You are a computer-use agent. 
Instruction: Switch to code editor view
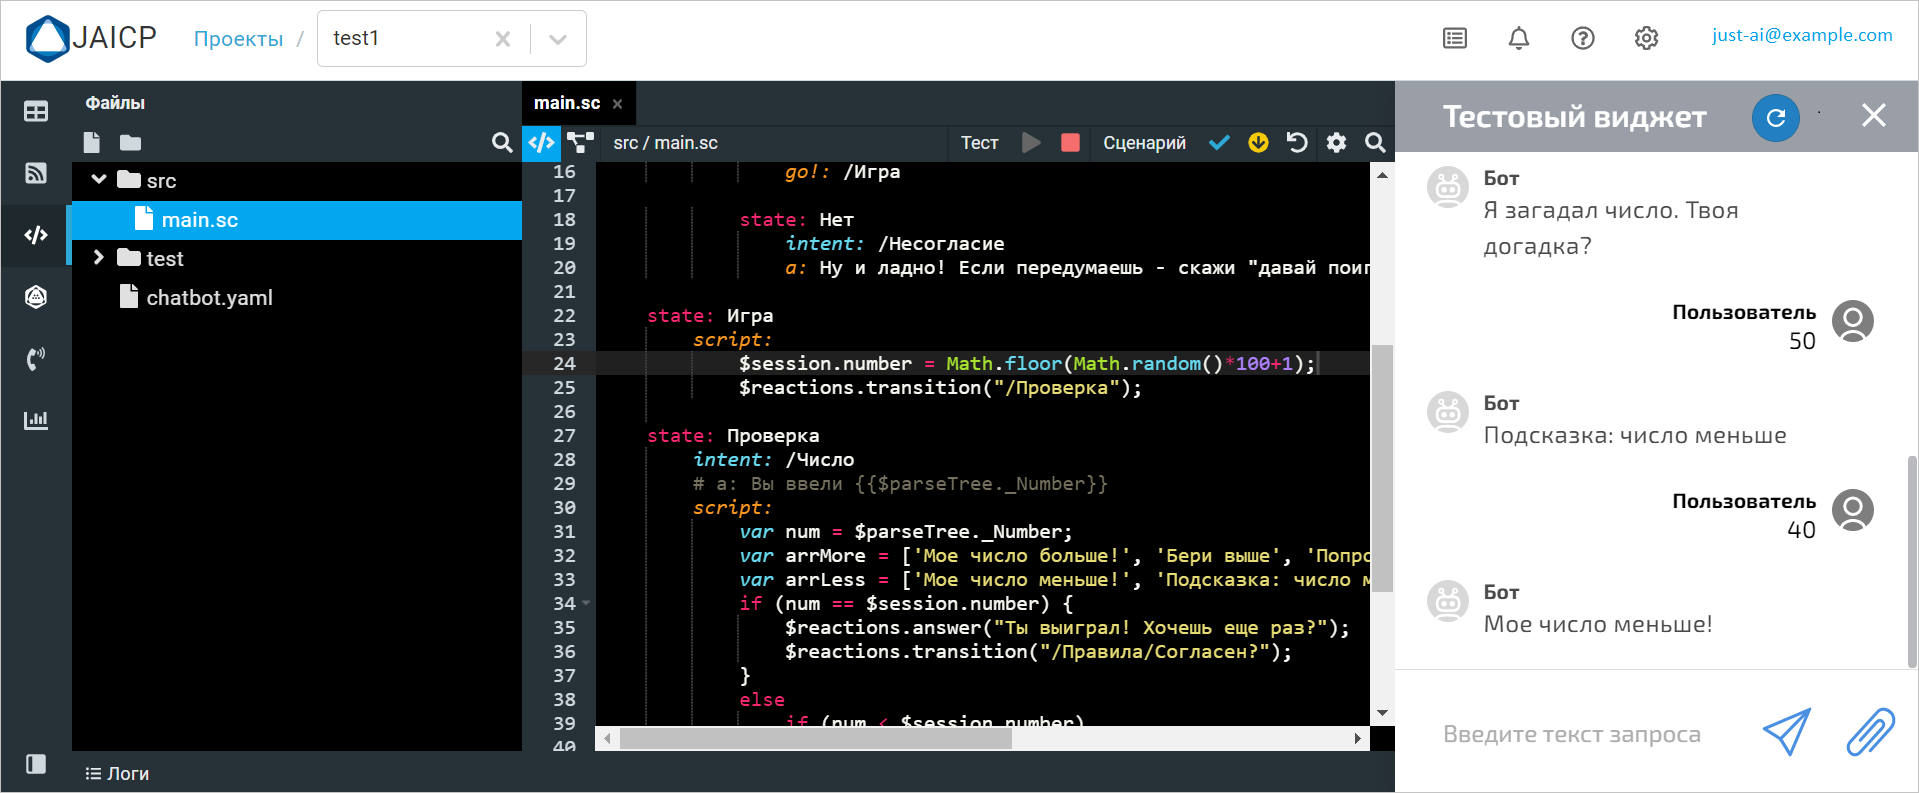point(541,143)
